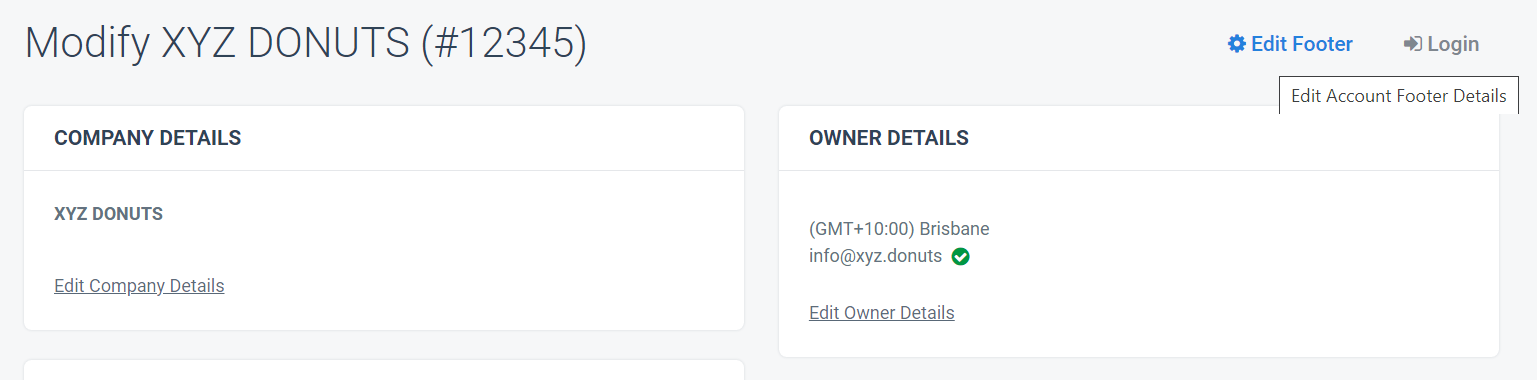Open Edit Owner Details link

882,313
